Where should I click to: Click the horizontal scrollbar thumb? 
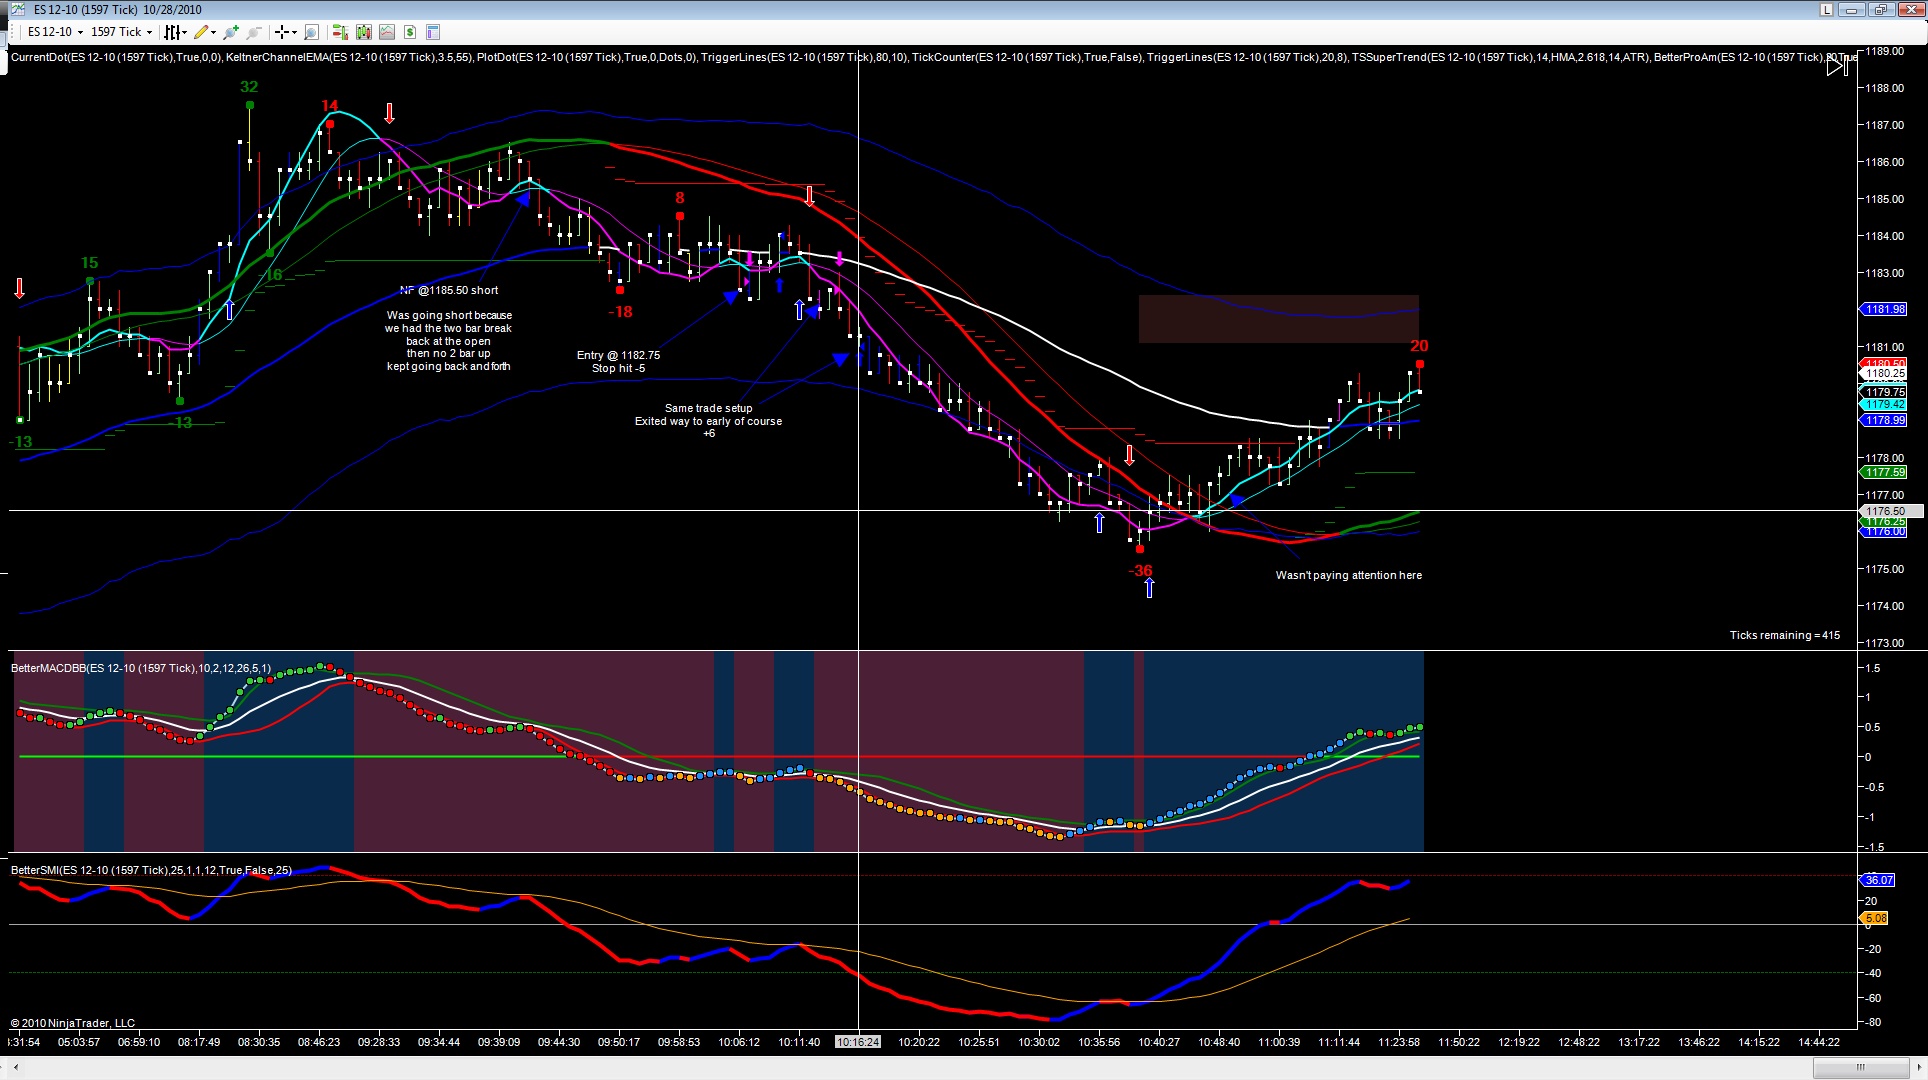(1861, 1067)
